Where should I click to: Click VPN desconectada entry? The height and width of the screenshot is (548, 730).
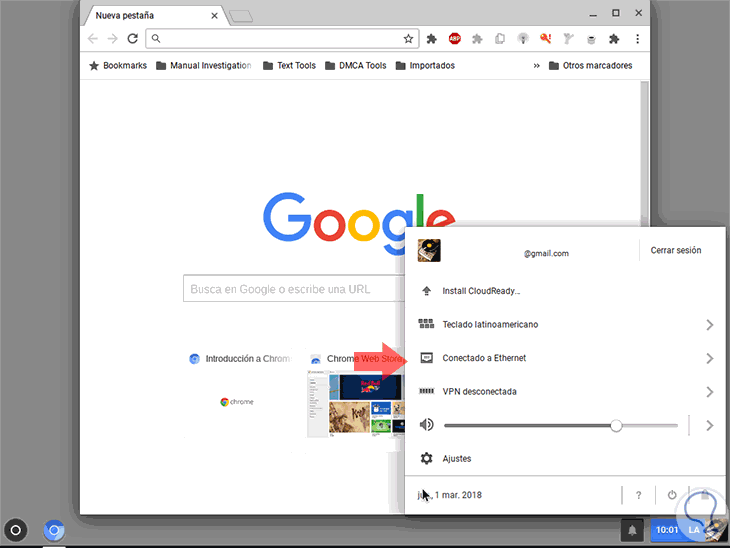[x=565, y=392]
